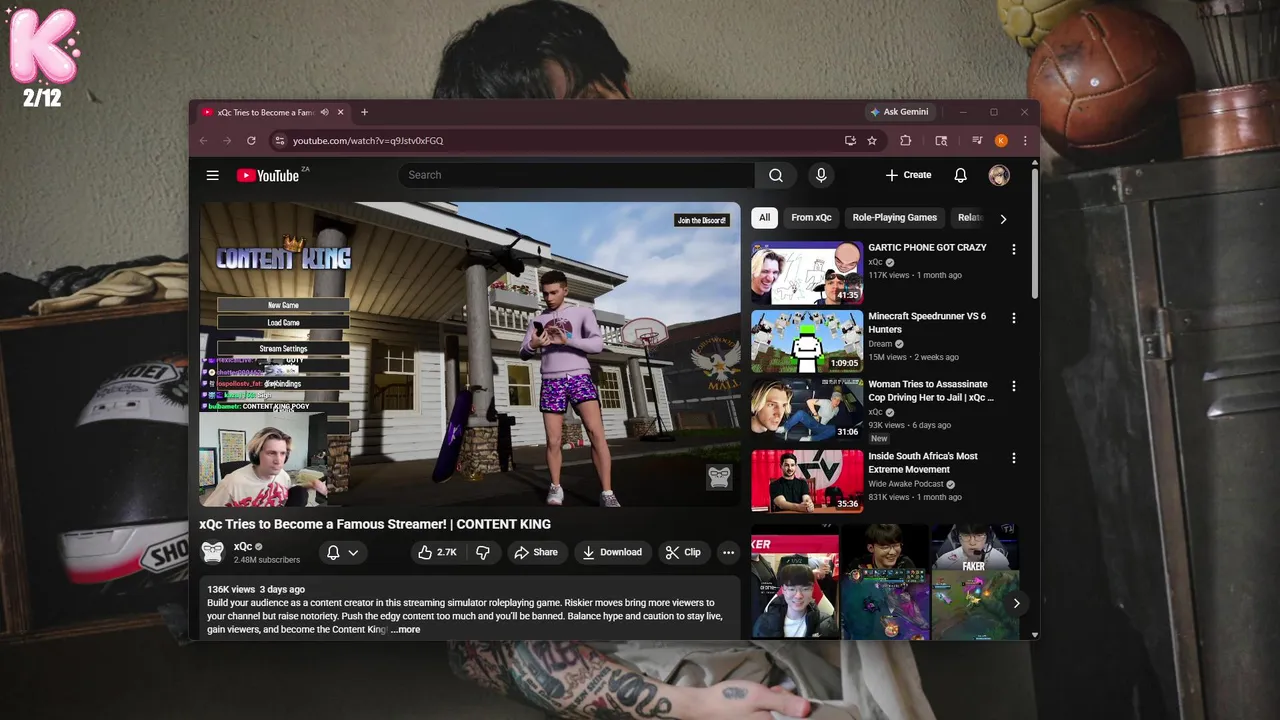The image size is (1280, 720).
Task: Open the FAKER Shorts thumbnail
Action: (x=975, y=582)
